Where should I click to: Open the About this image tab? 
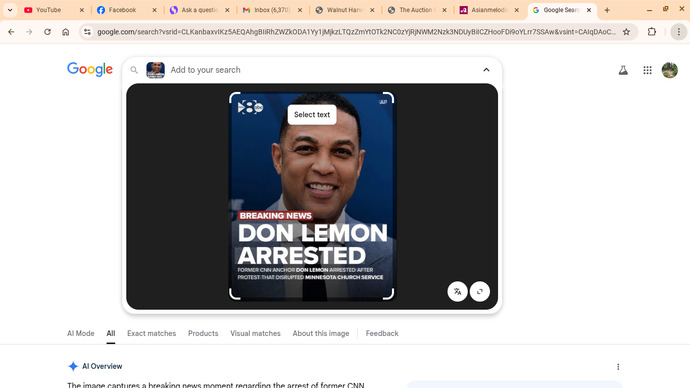pyautogui.click(x=321, y=333)
